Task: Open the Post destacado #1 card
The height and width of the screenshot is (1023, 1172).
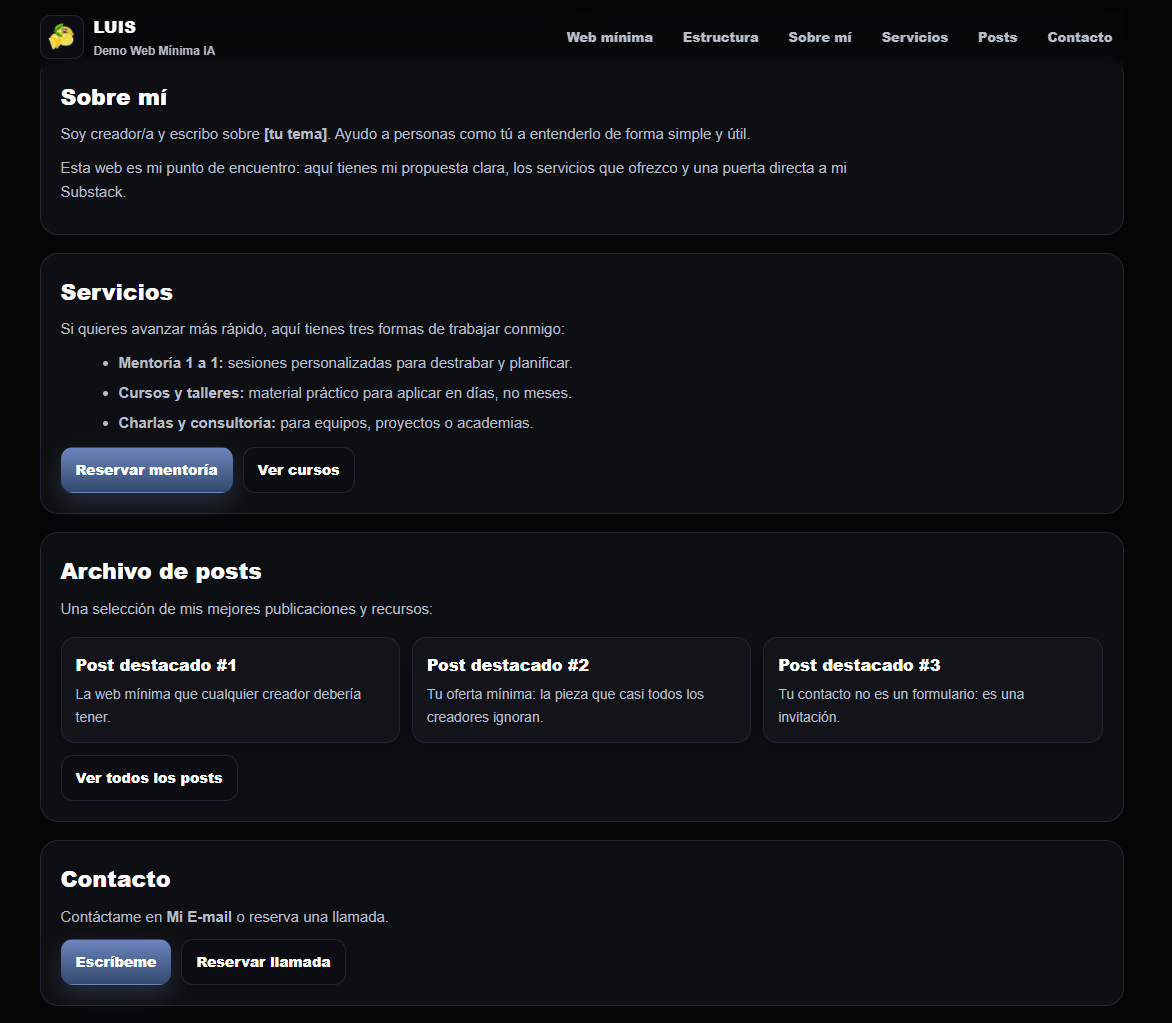Action: click(x=230, y=690)
